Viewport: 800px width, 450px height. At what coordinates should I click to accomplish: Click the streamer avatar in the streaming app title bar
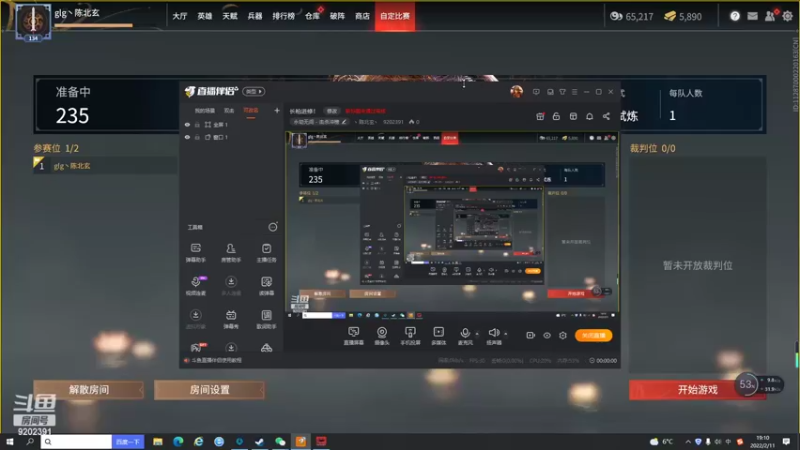(x=516, y=92)
